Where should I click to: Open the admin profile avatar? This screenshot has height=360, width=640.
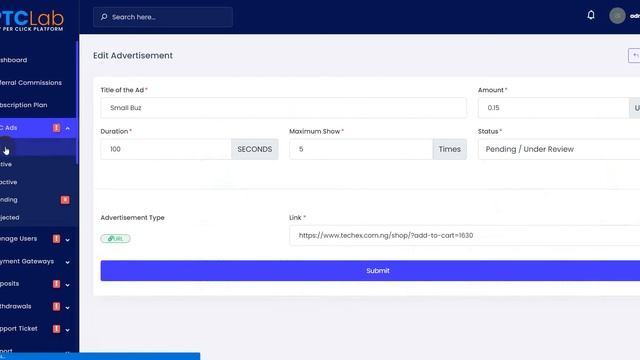coord(617,16)
